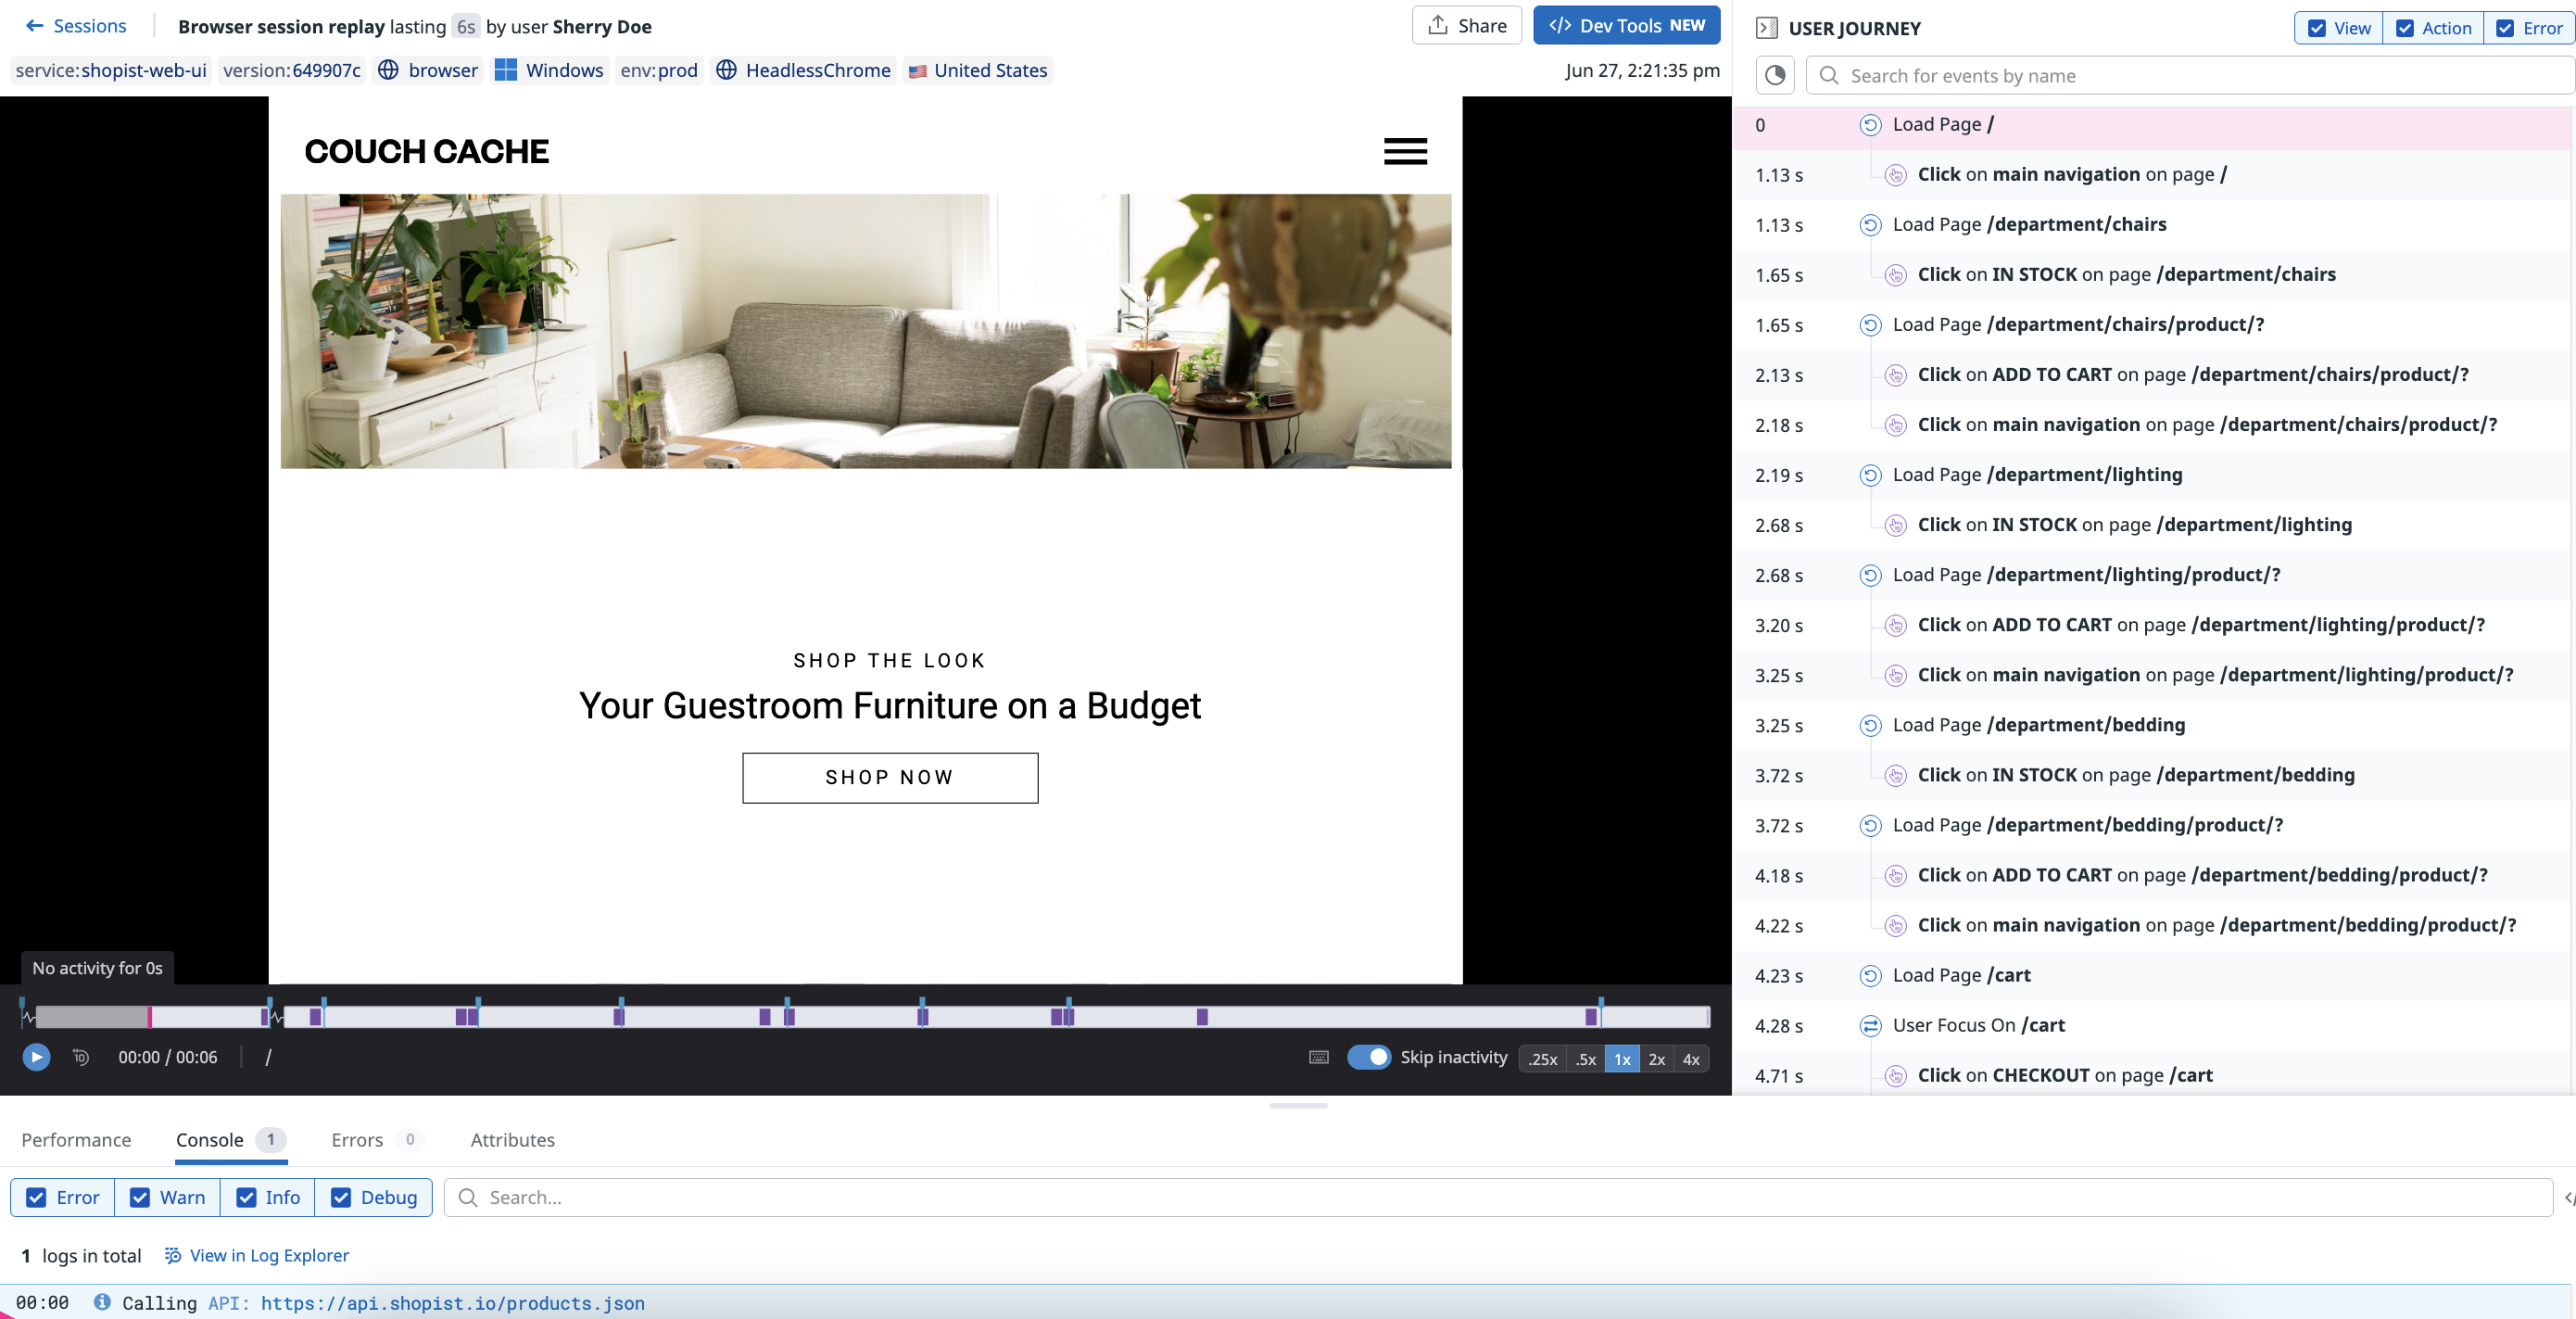Collapse the User Journey side panel
2576x1319 pixels.
(x=1765, y=28)
